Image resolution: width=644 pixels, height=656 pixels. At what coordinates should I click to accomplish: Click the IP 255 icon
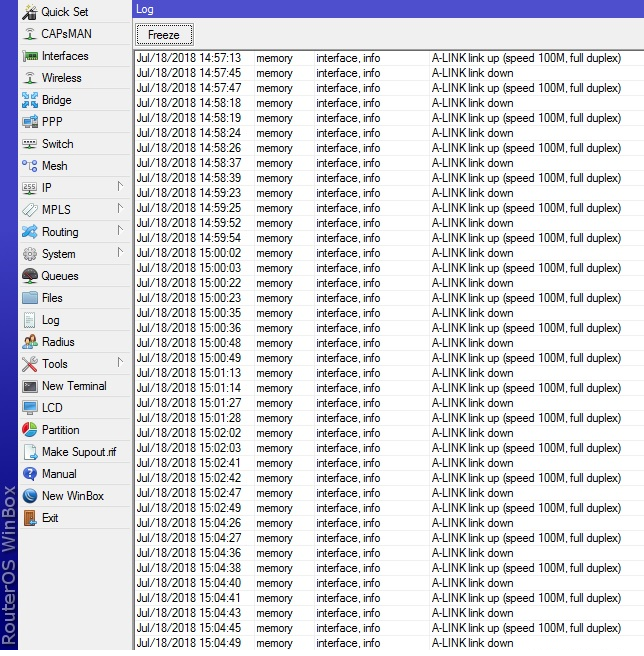[30, 188]
